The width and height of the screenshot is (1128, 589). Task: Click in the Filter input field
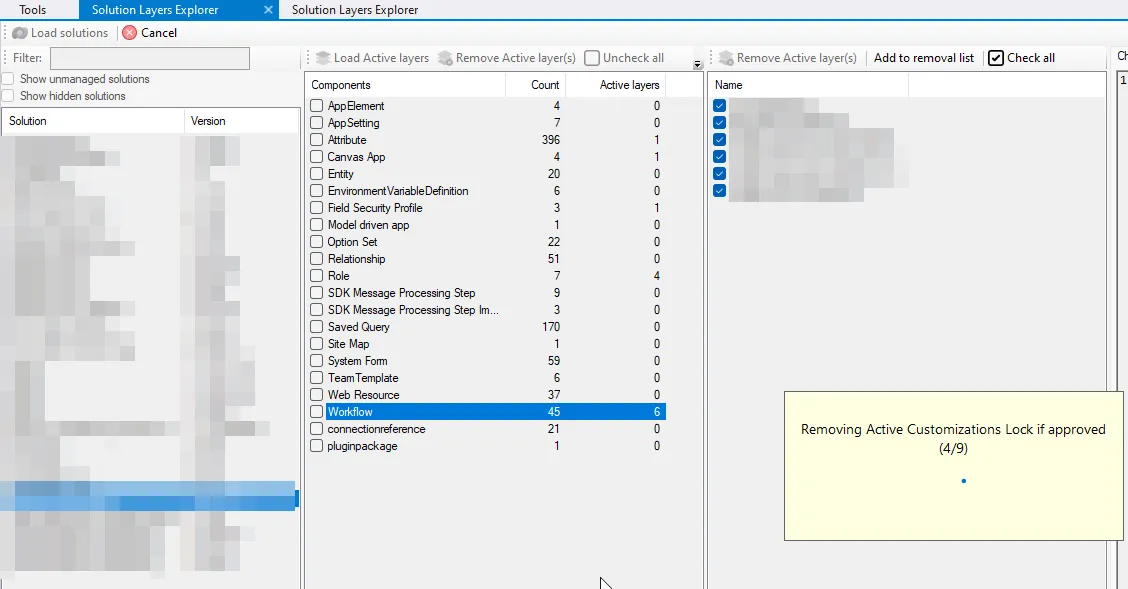(x=150, y=58)
